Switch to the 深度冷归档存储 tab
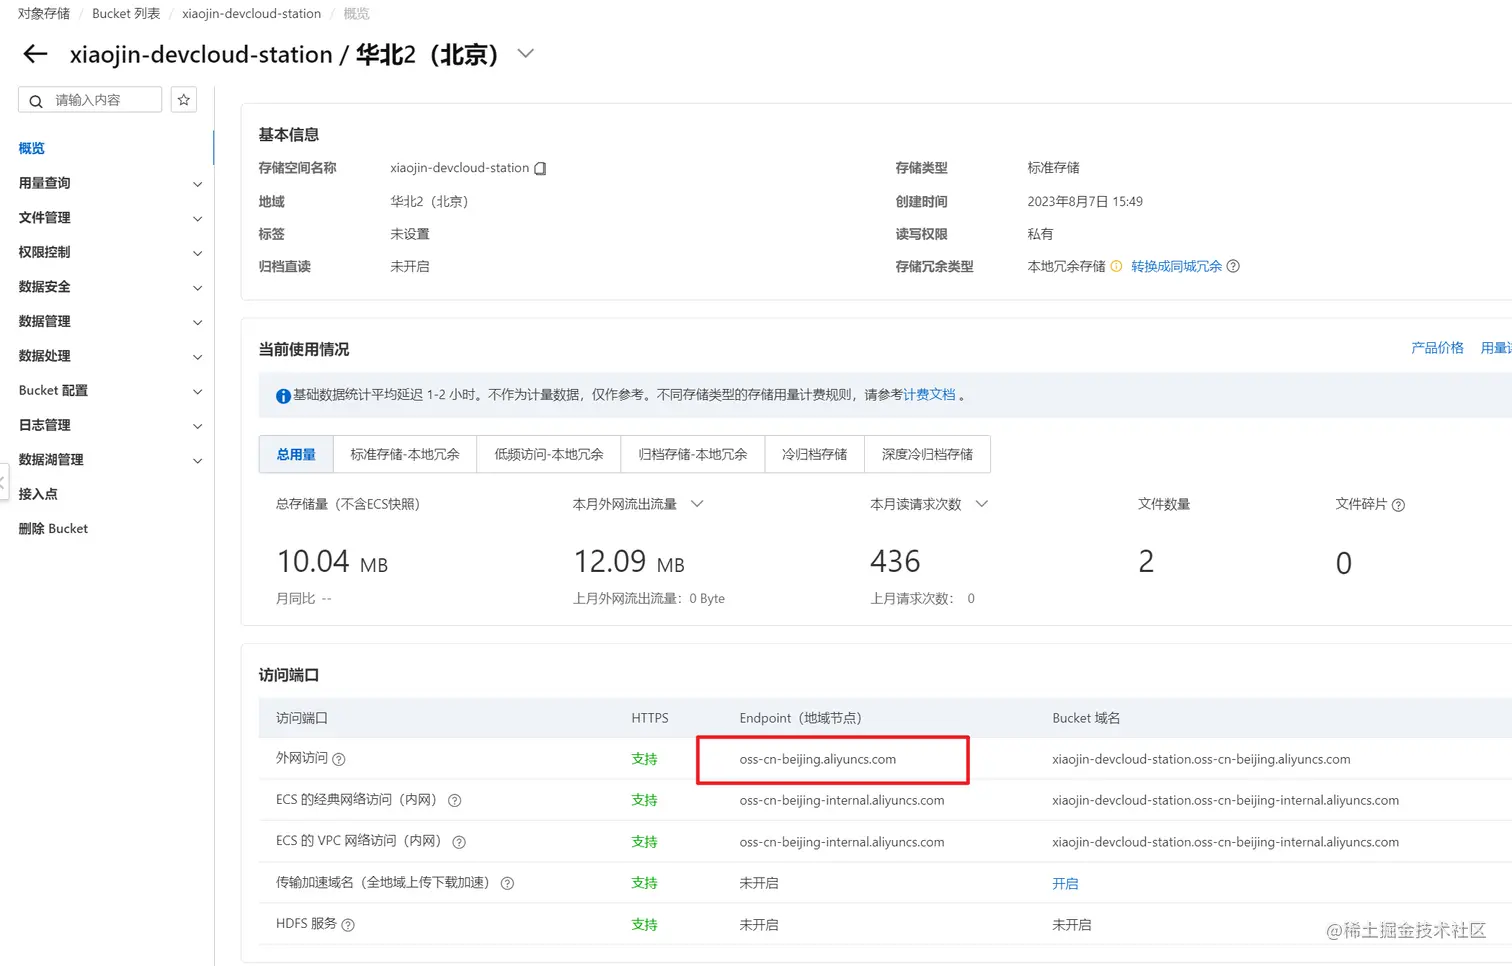Image resolution: width=1512 pixels, height=966 pixels. tap(928, 454)
